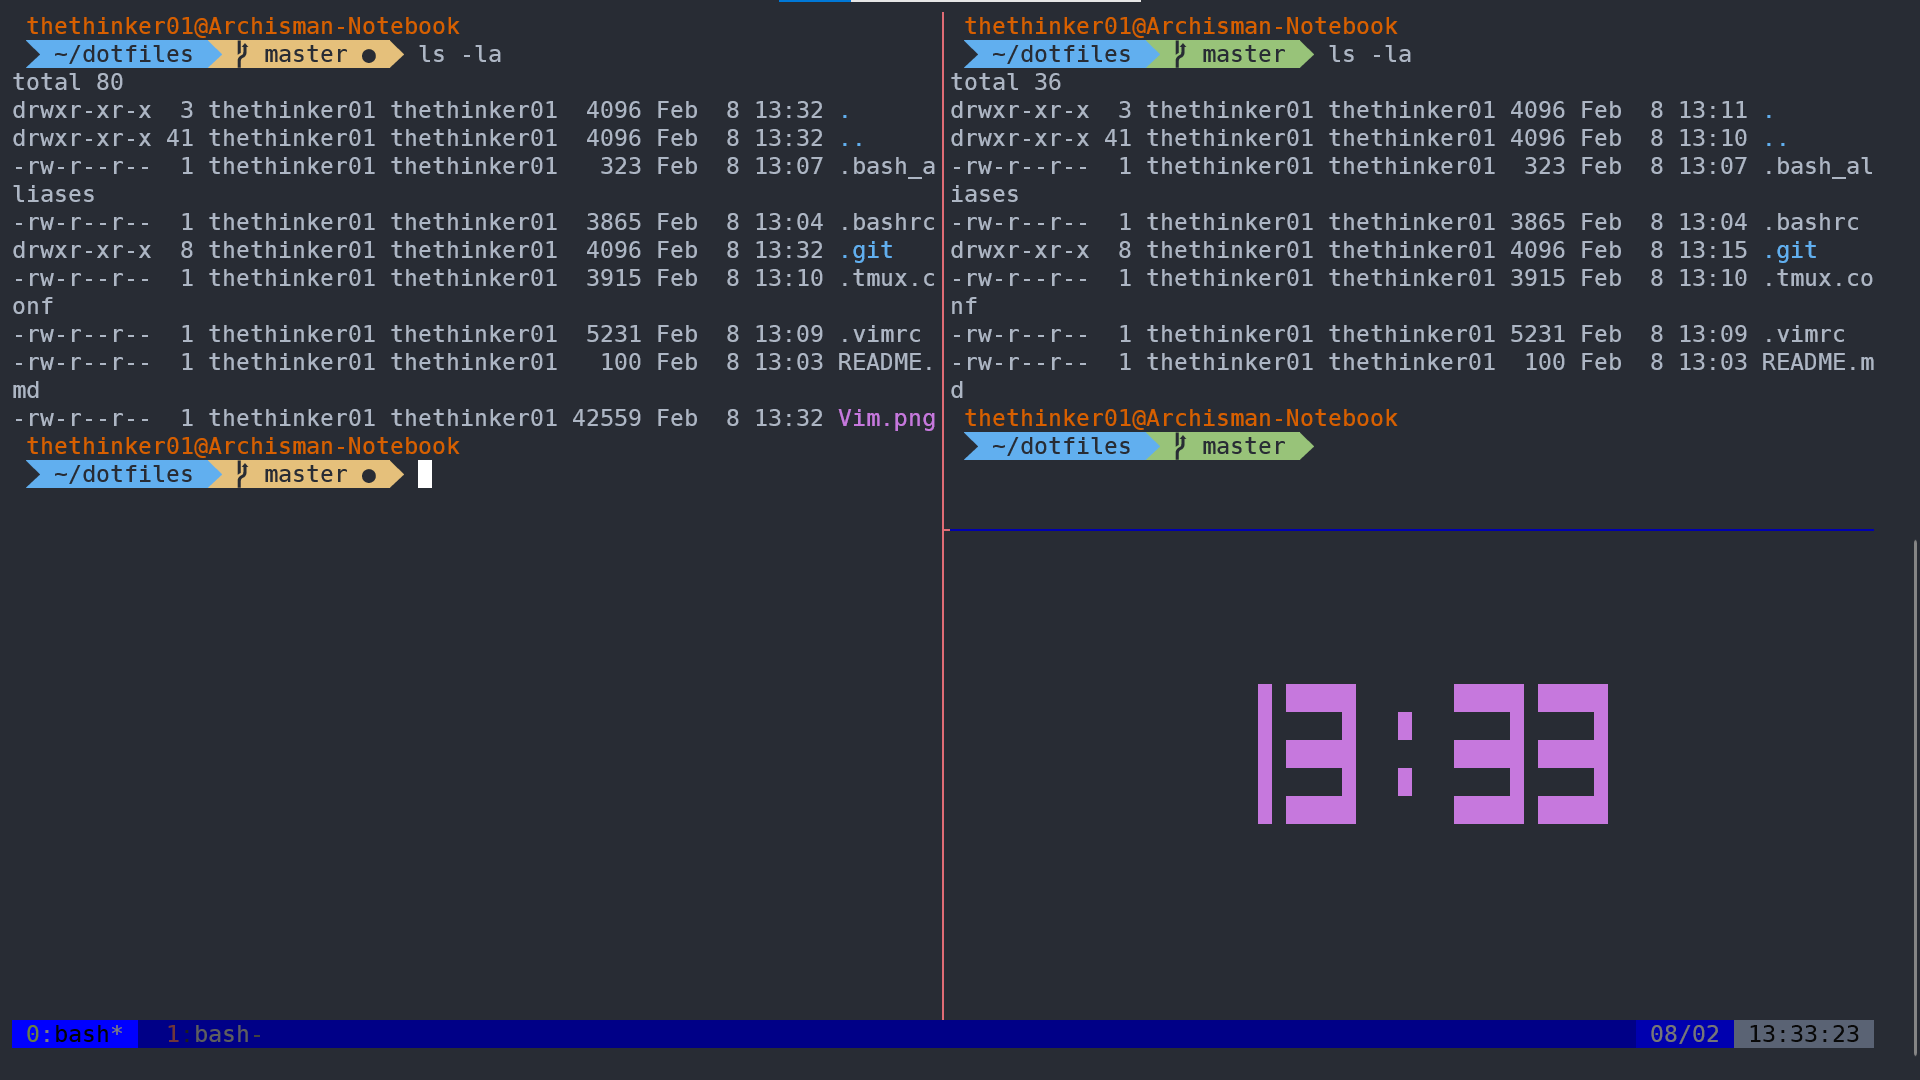
Task: Click 'total 80' line in left pane
Action: pyautogui.click(x=68, y=82)
